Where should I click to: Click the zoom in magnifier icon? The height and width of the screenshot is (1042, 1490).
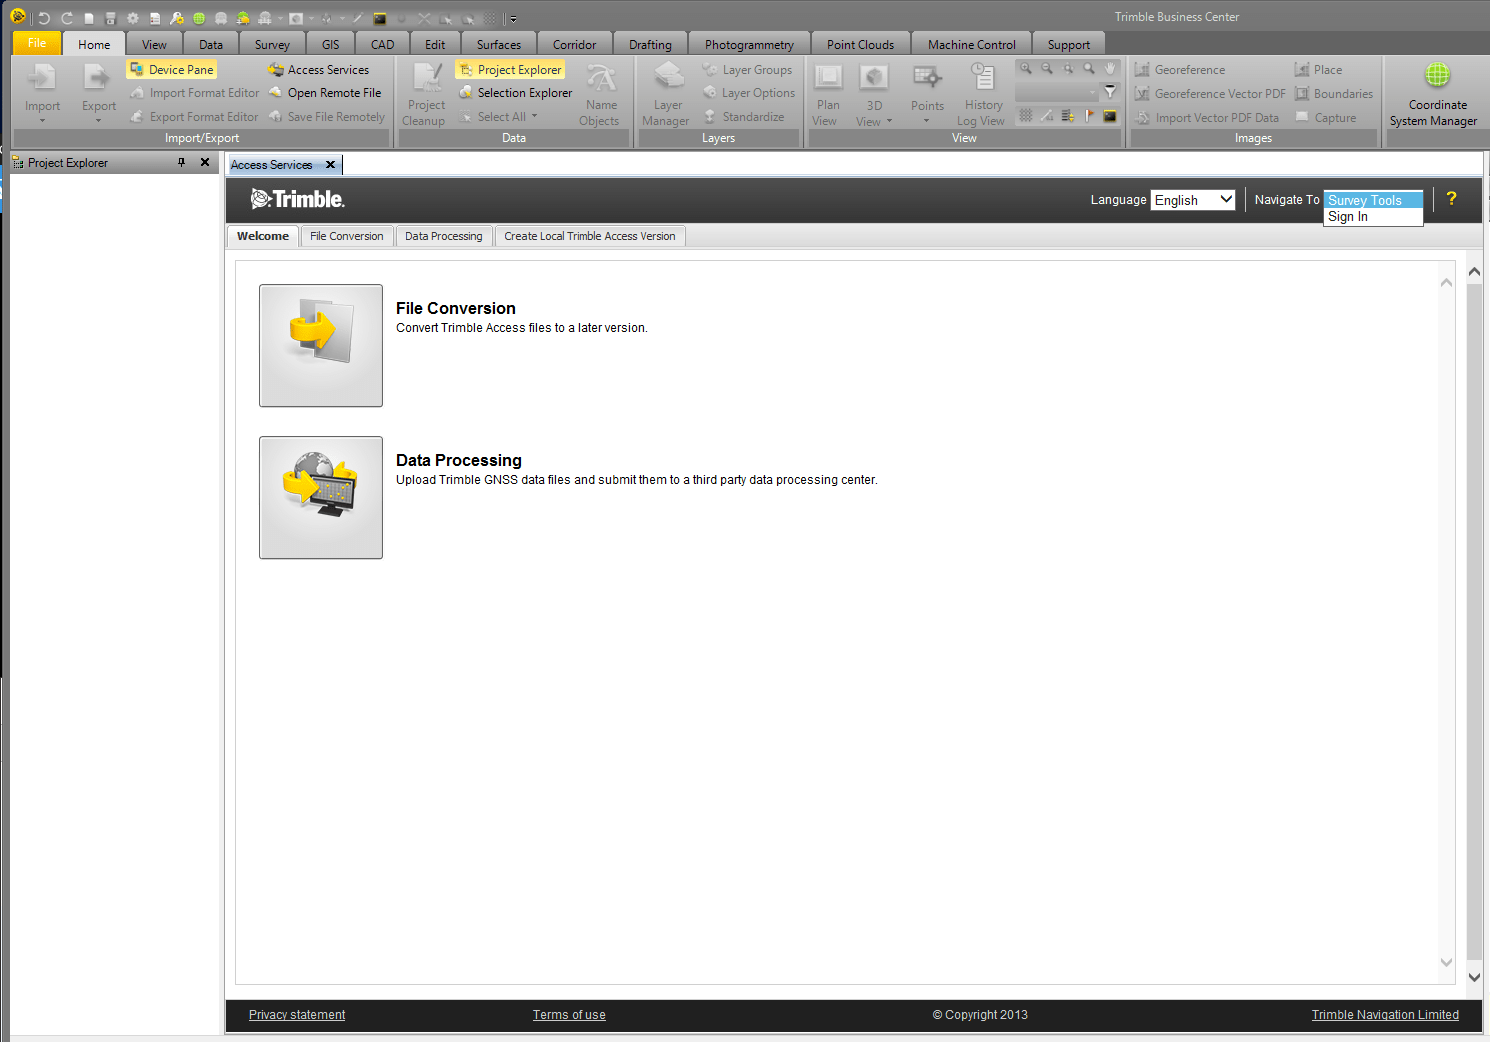point(1026,69)
